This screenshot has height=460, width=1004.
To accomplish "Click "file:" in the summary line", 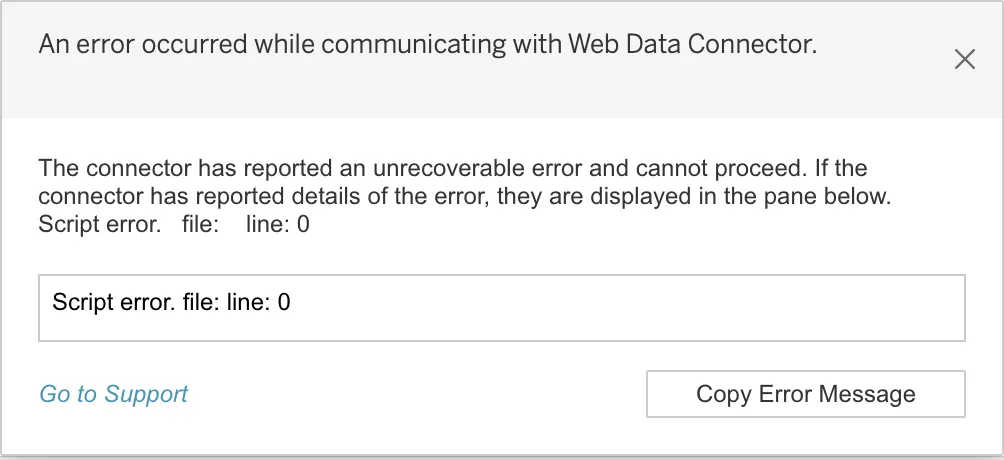I will [x=200, y=225].
